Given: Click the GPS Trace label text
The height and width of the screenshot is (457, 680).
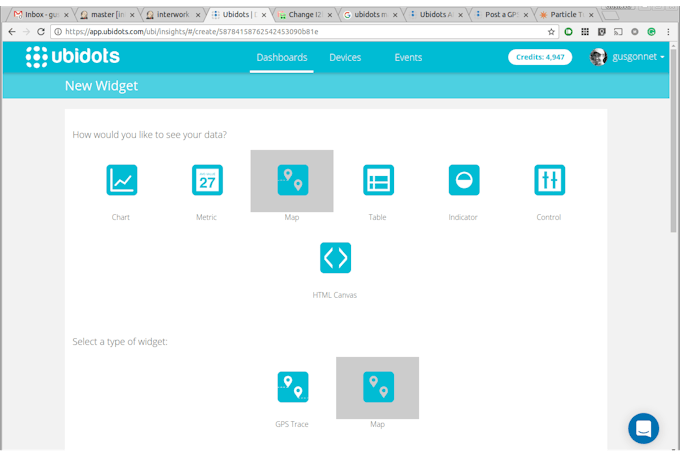Looking at the screenshot, I should click(292, 424).
